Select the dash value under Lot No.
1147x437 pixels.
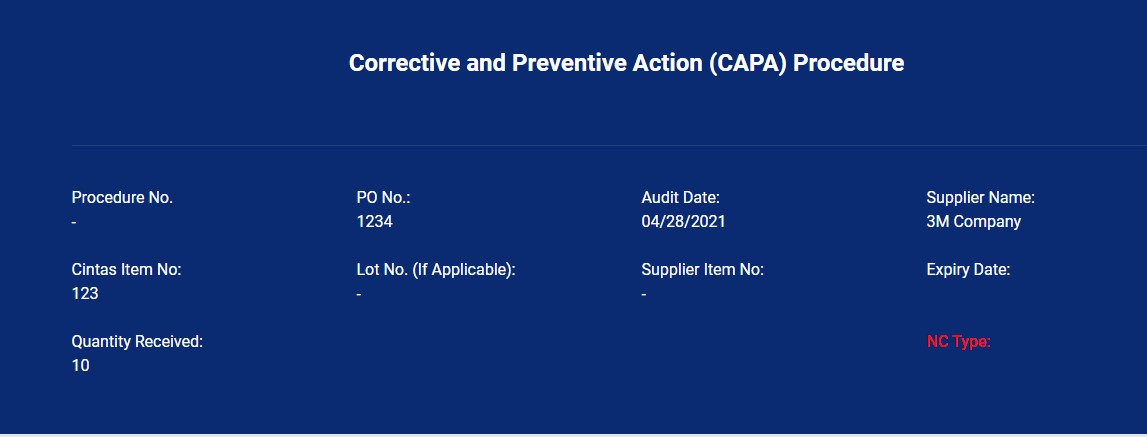coord(359,294)
